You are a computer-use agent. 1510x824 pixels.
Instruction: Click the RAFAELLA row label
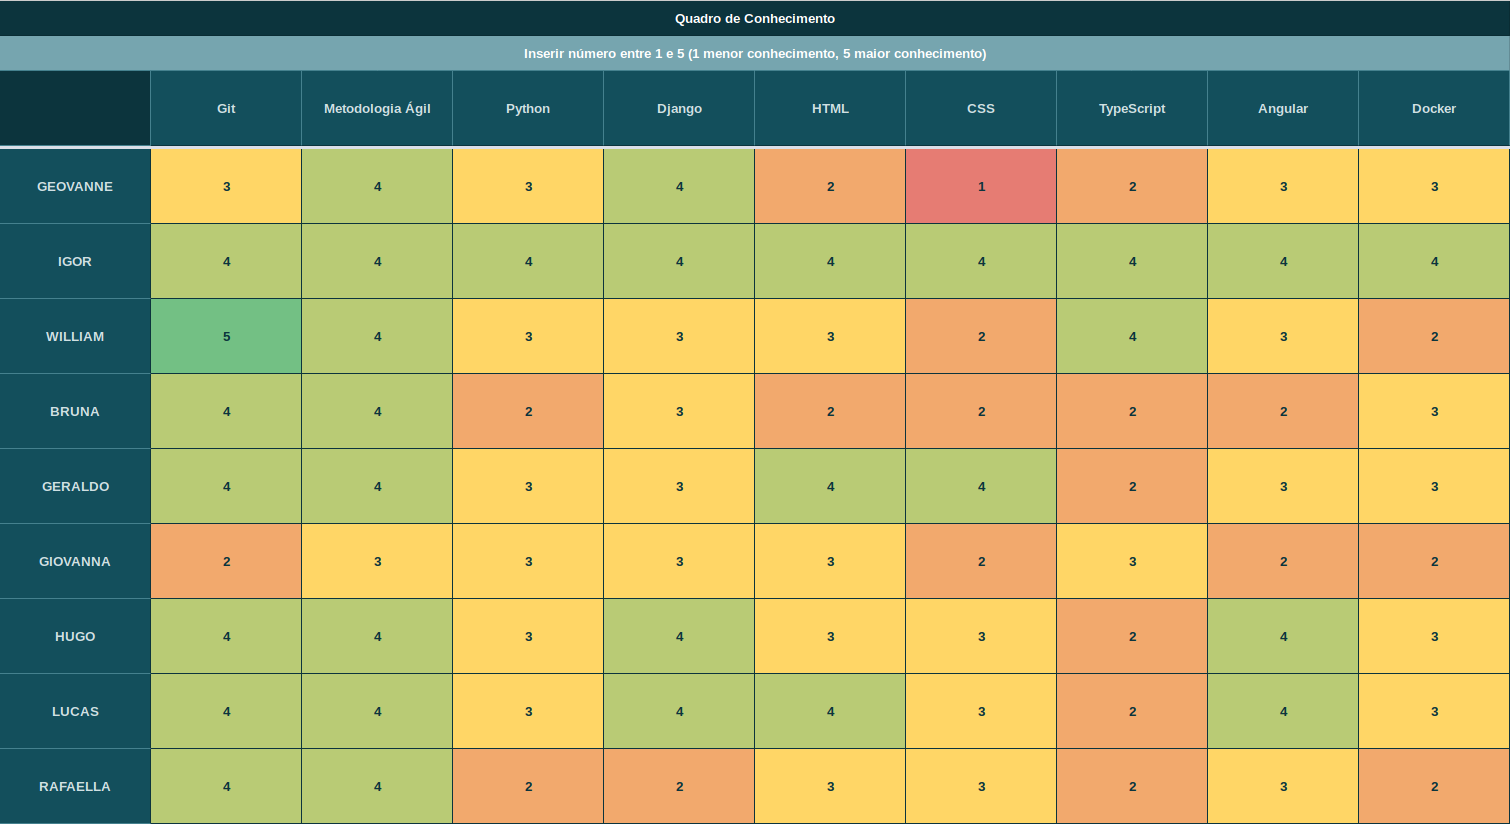pyautogui.click(x=75, y=786)
